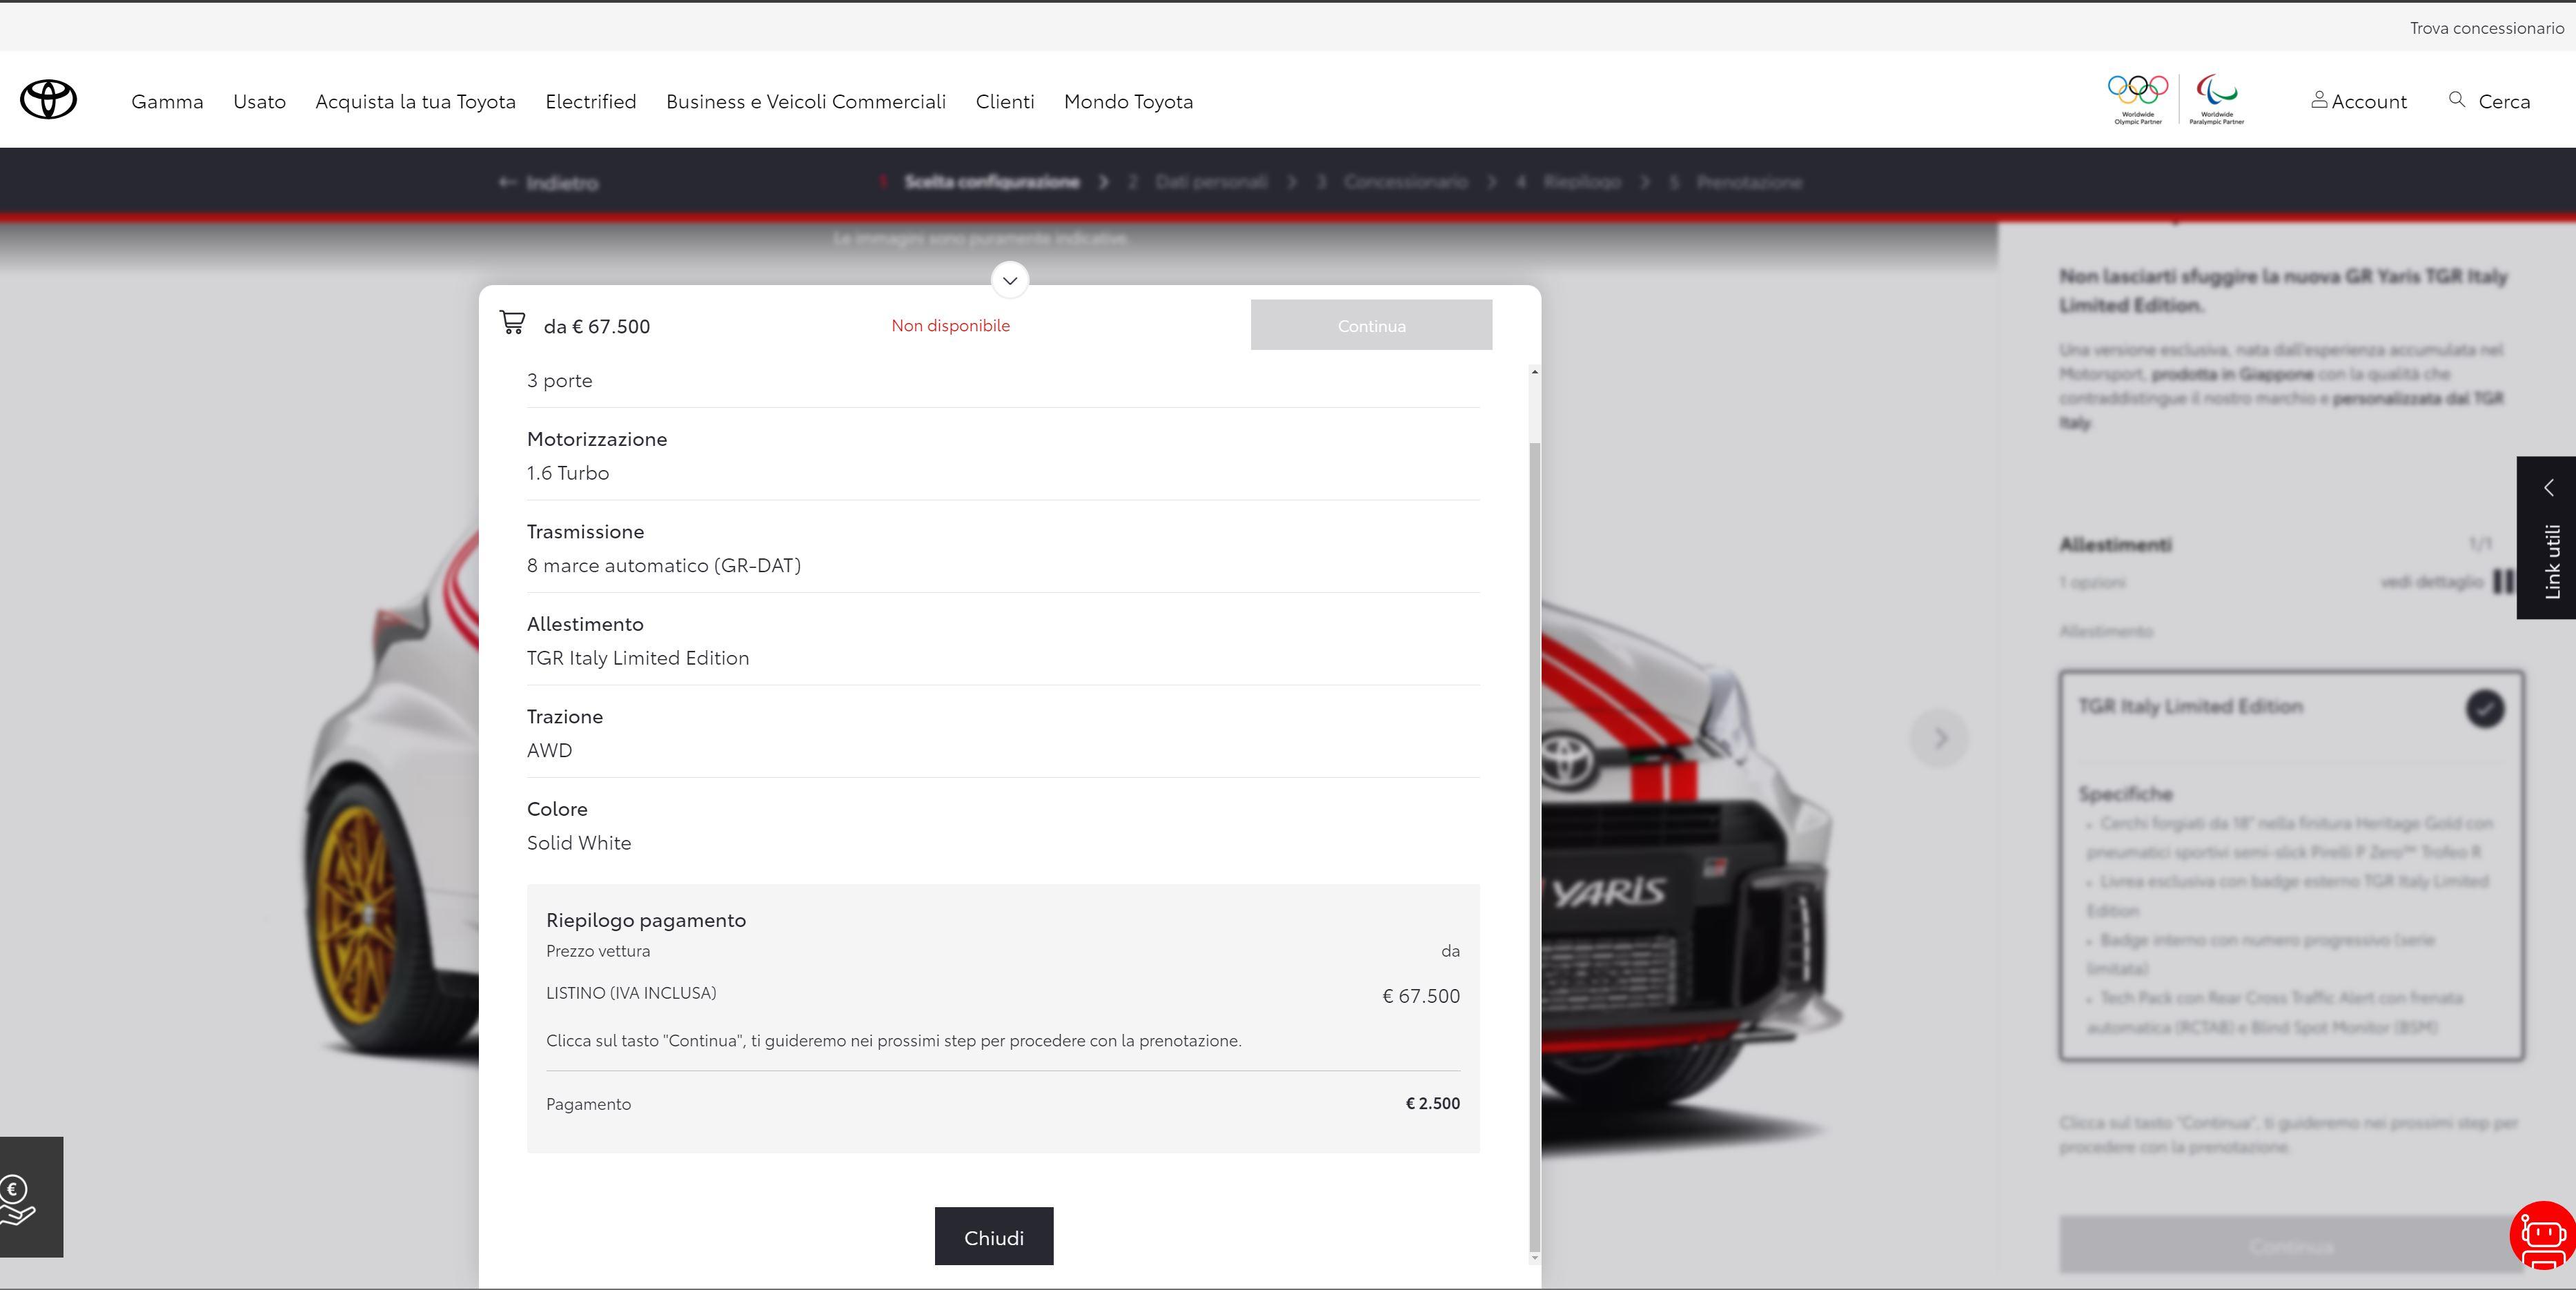The width and height of the screenshot is (2576, 1290).
Task: Select the Prenotazione step
Action: coord(1749,182)
